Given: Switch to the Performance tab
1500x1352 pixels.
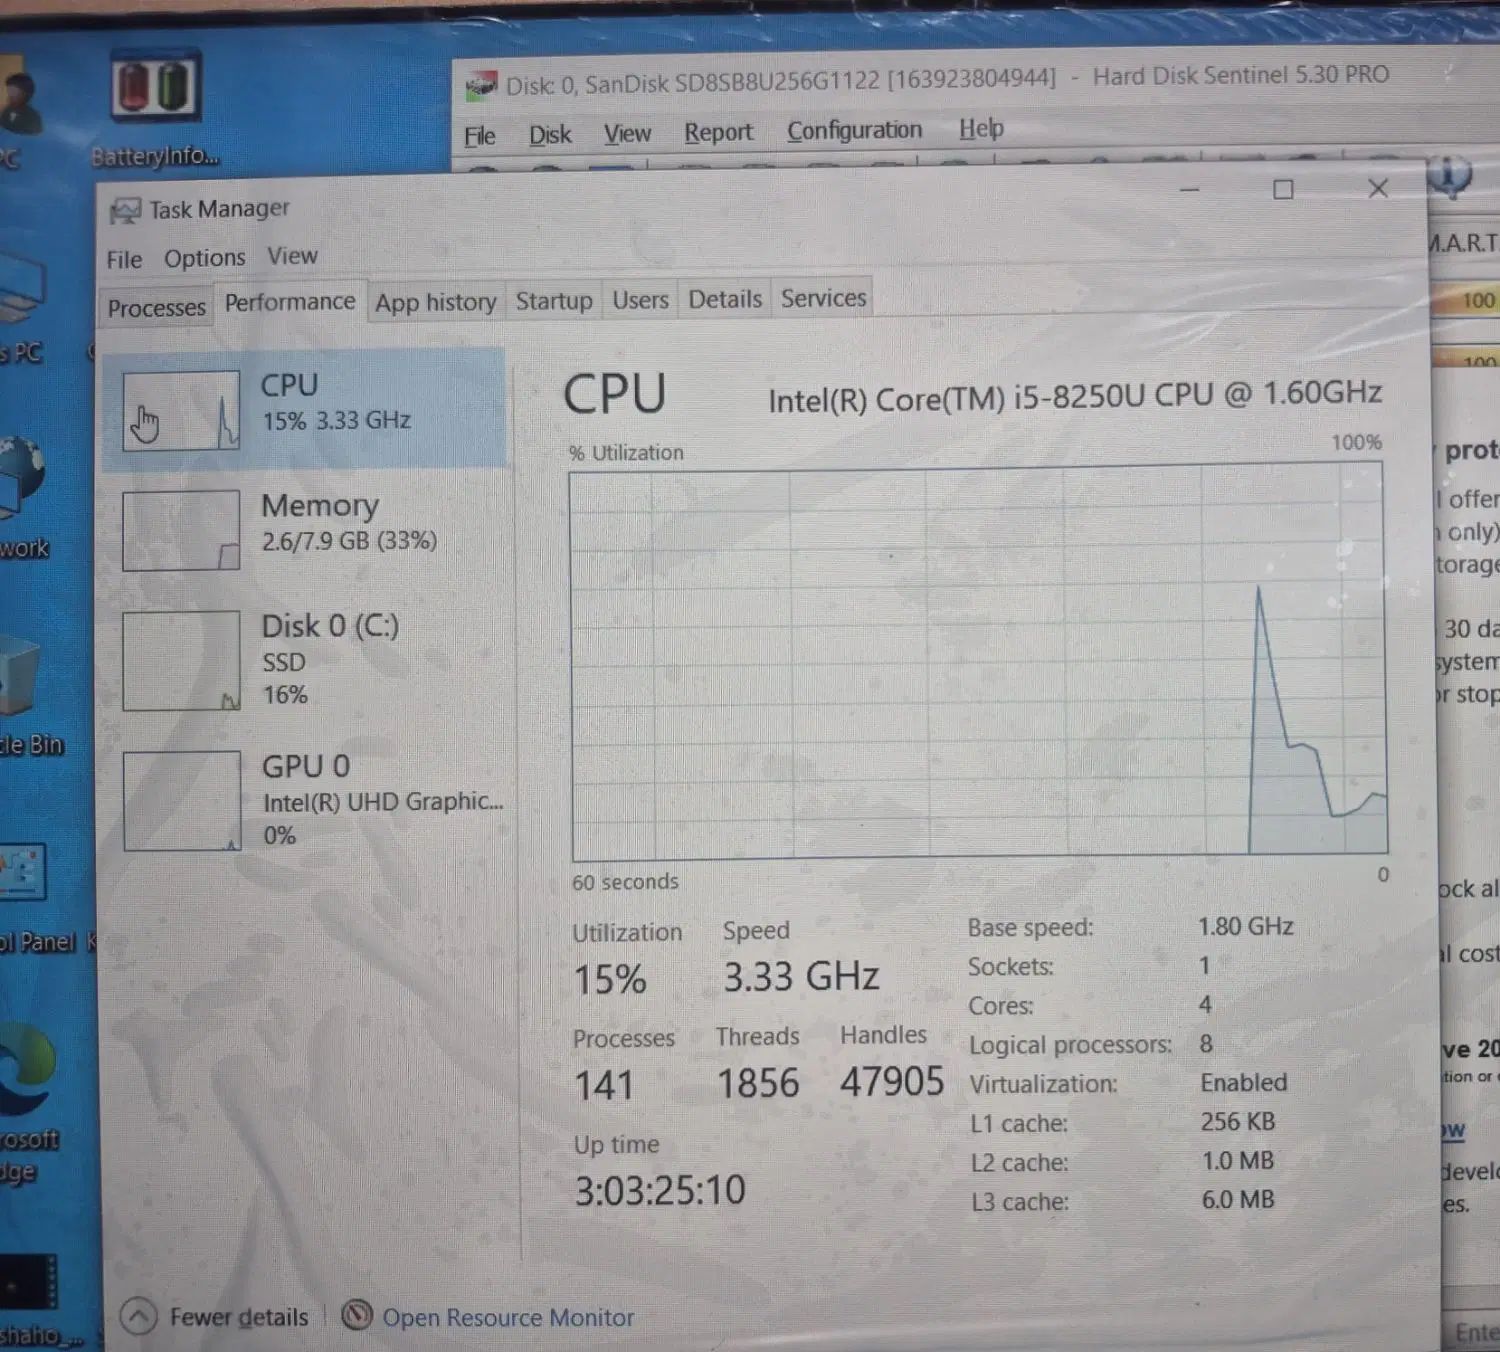Looking at the screenshot, I should (290, 302).
